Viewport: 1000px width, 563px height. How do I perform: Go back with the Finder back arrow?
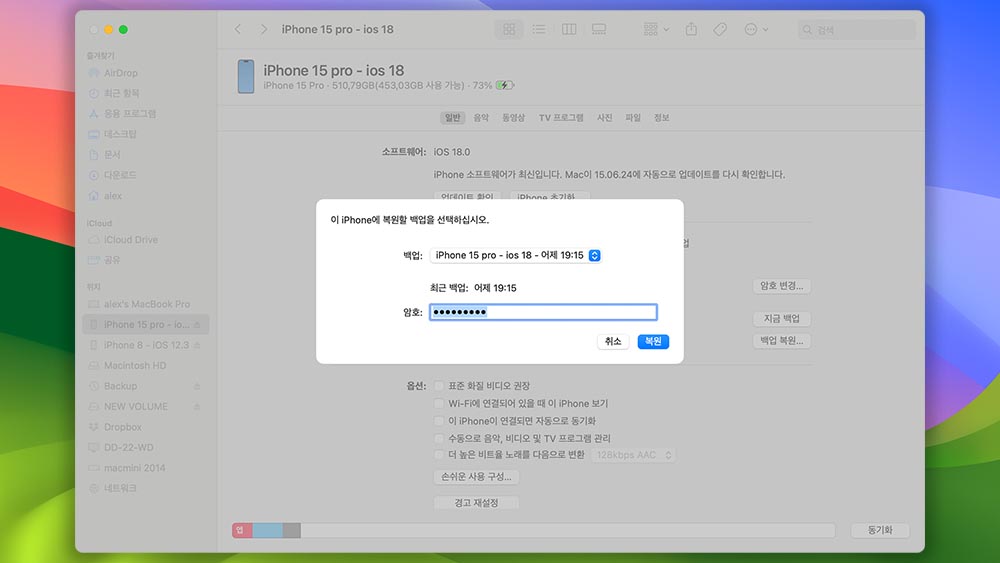(238, 29)
